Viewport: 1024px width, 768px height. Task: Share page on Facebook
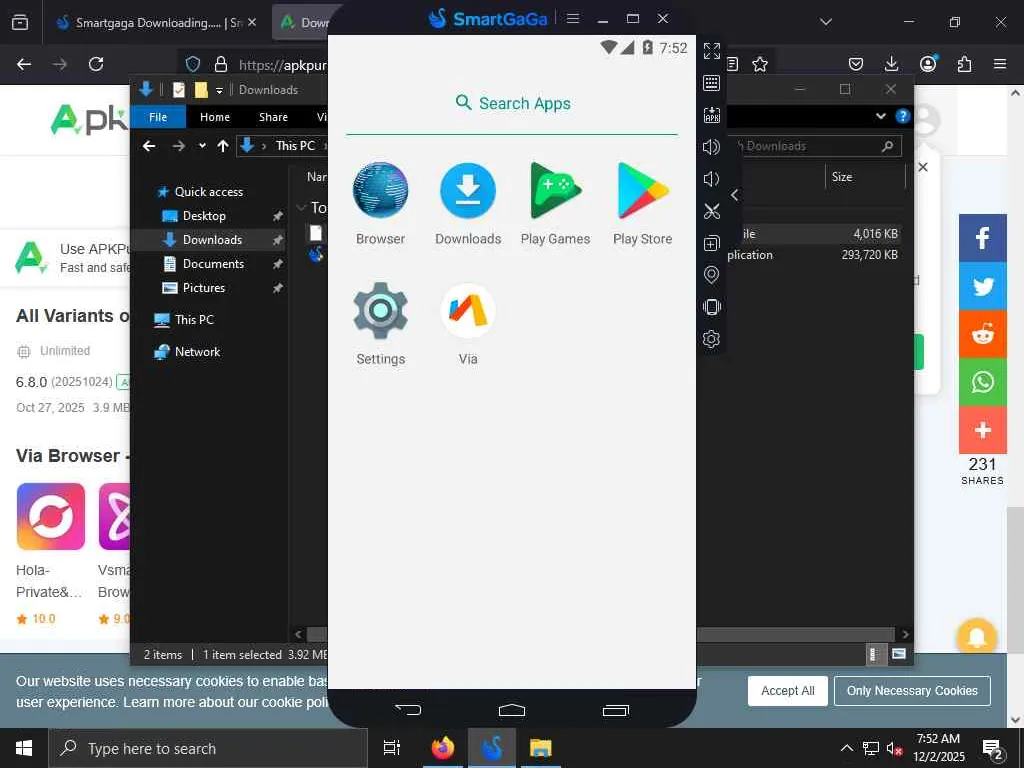click(982, 238)
